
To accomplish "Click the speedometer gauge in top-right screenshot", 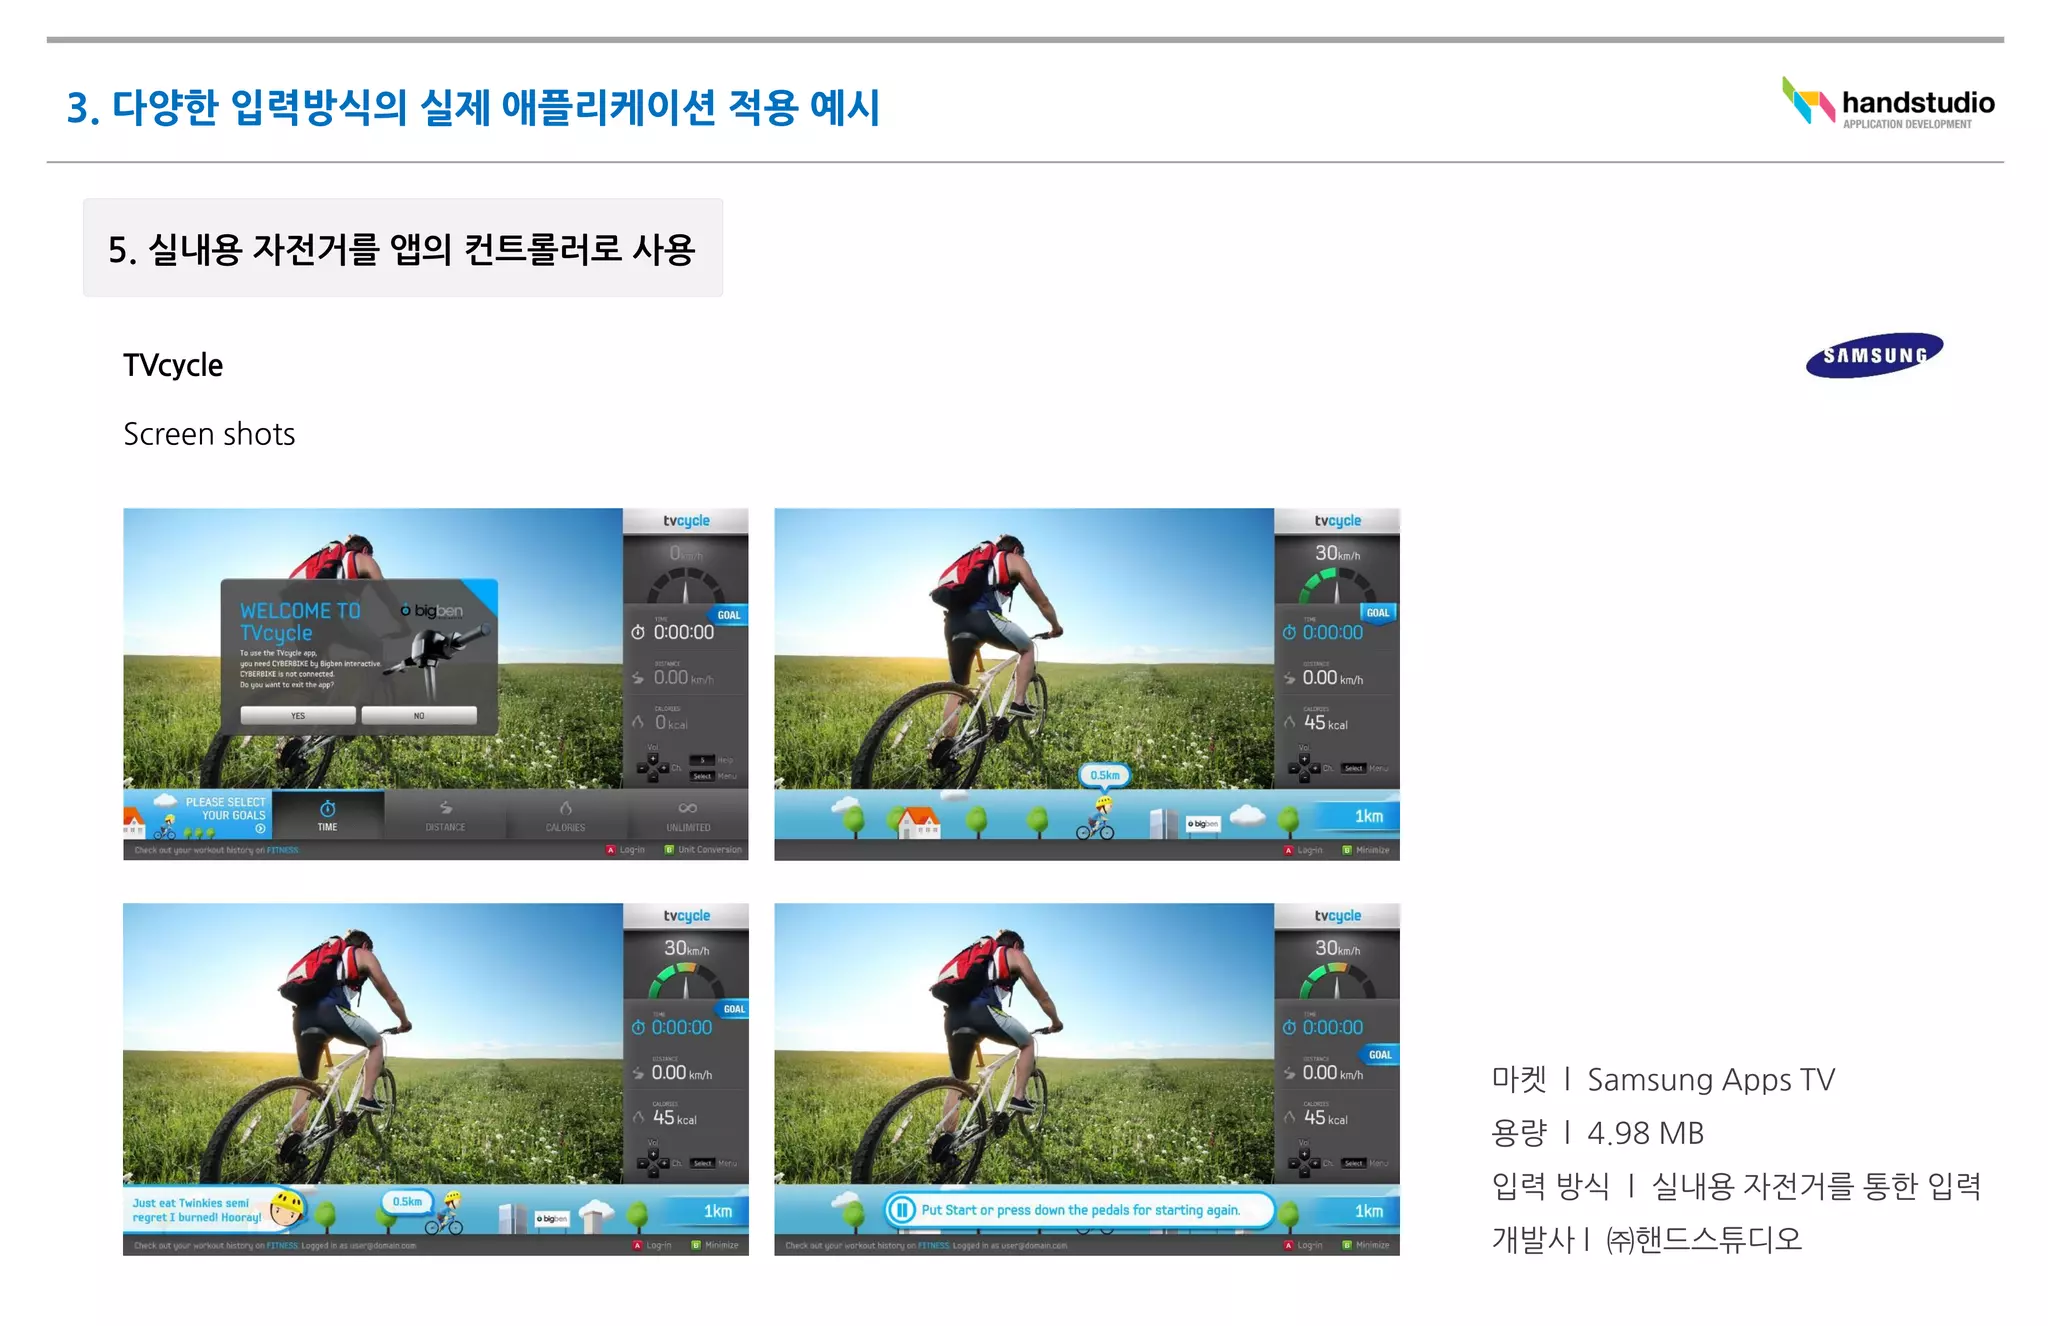I will tap(1336, 585).
